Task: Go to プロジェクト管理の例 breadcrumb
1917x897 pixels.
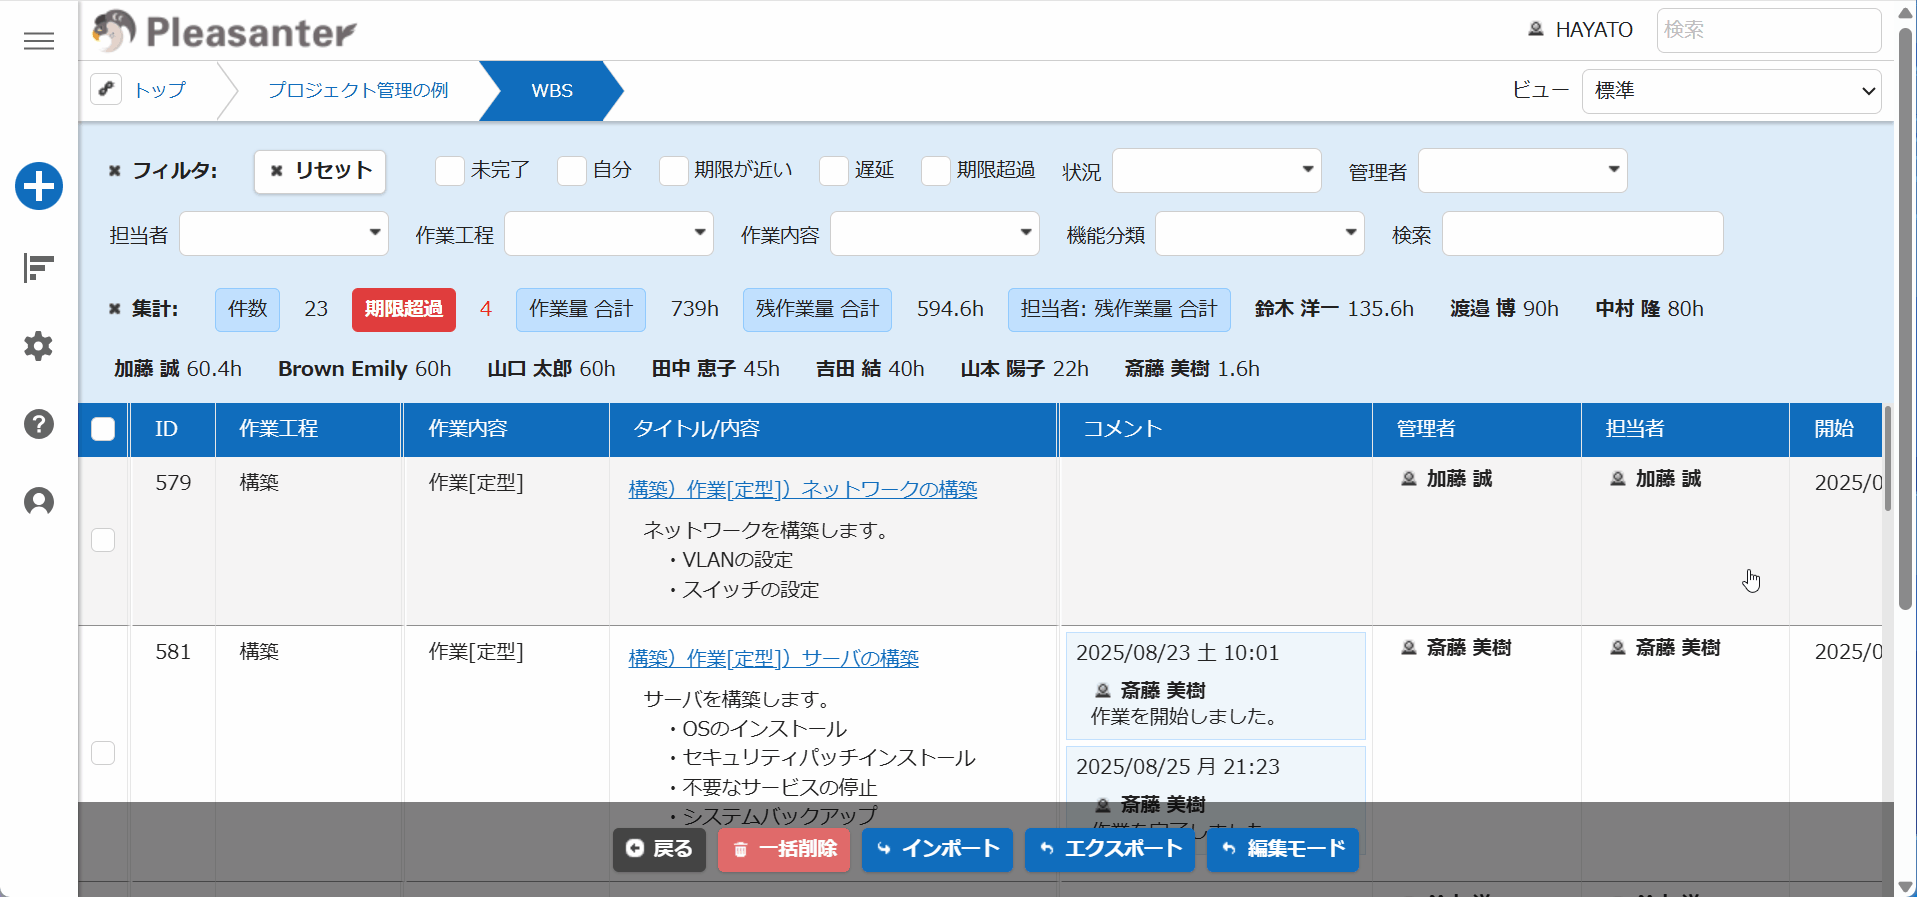Action: click(x=358, y=90)
